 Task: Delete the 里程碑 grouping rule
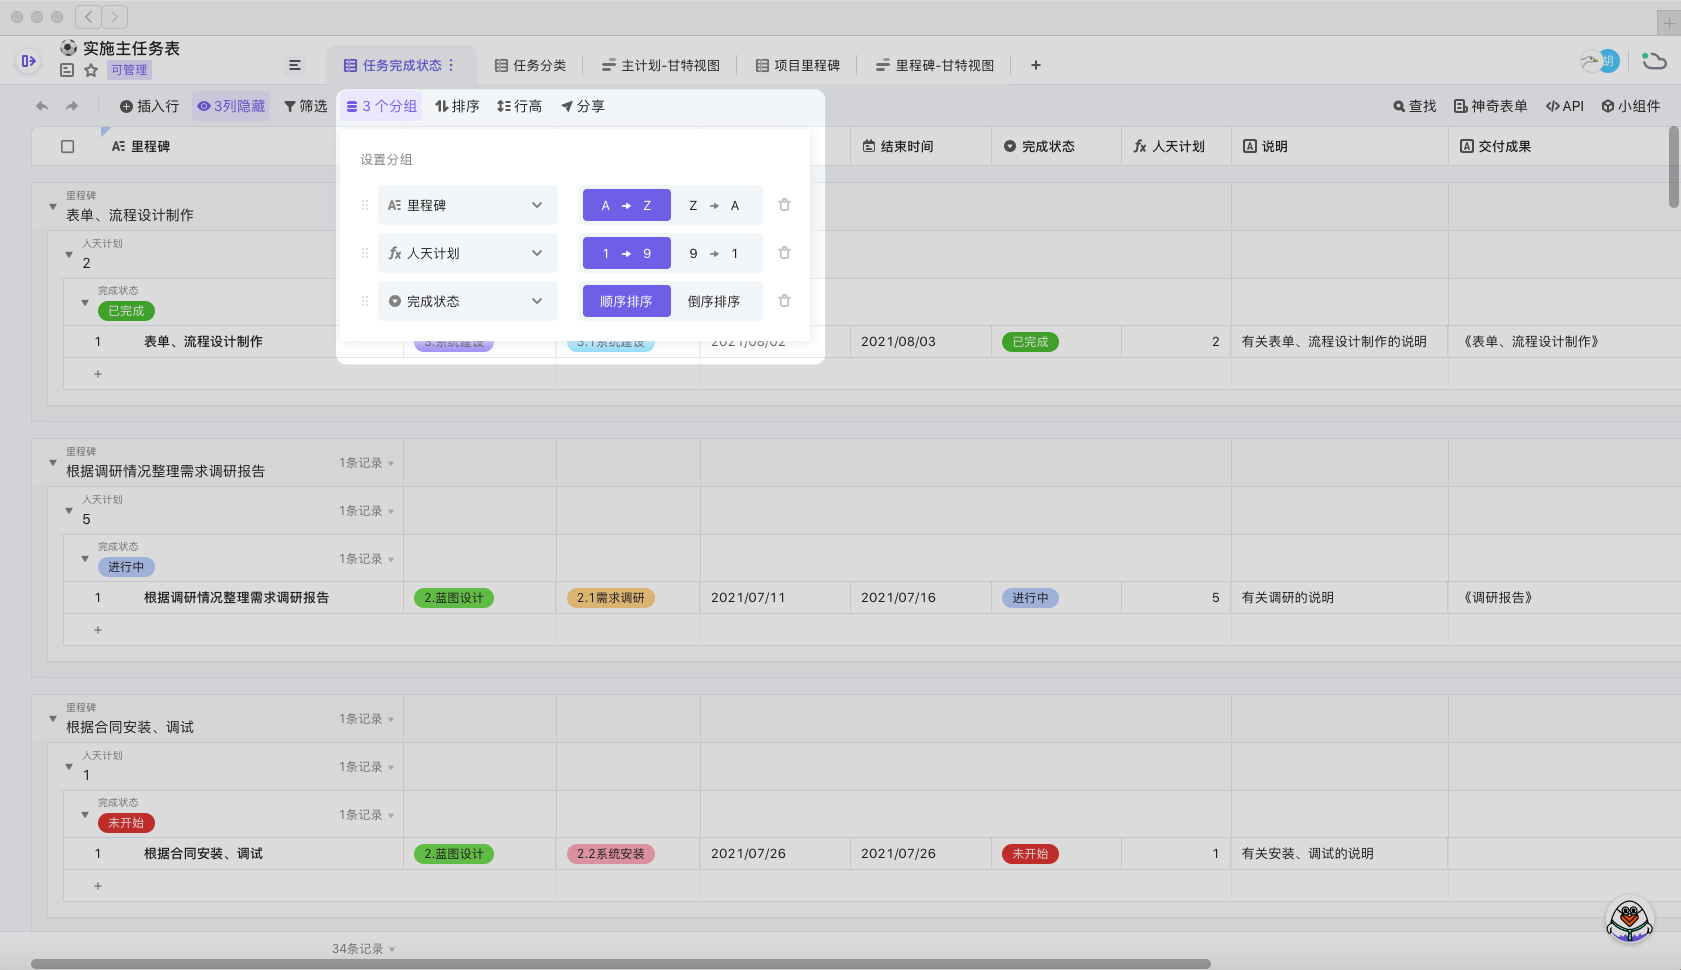coord(784,205)
